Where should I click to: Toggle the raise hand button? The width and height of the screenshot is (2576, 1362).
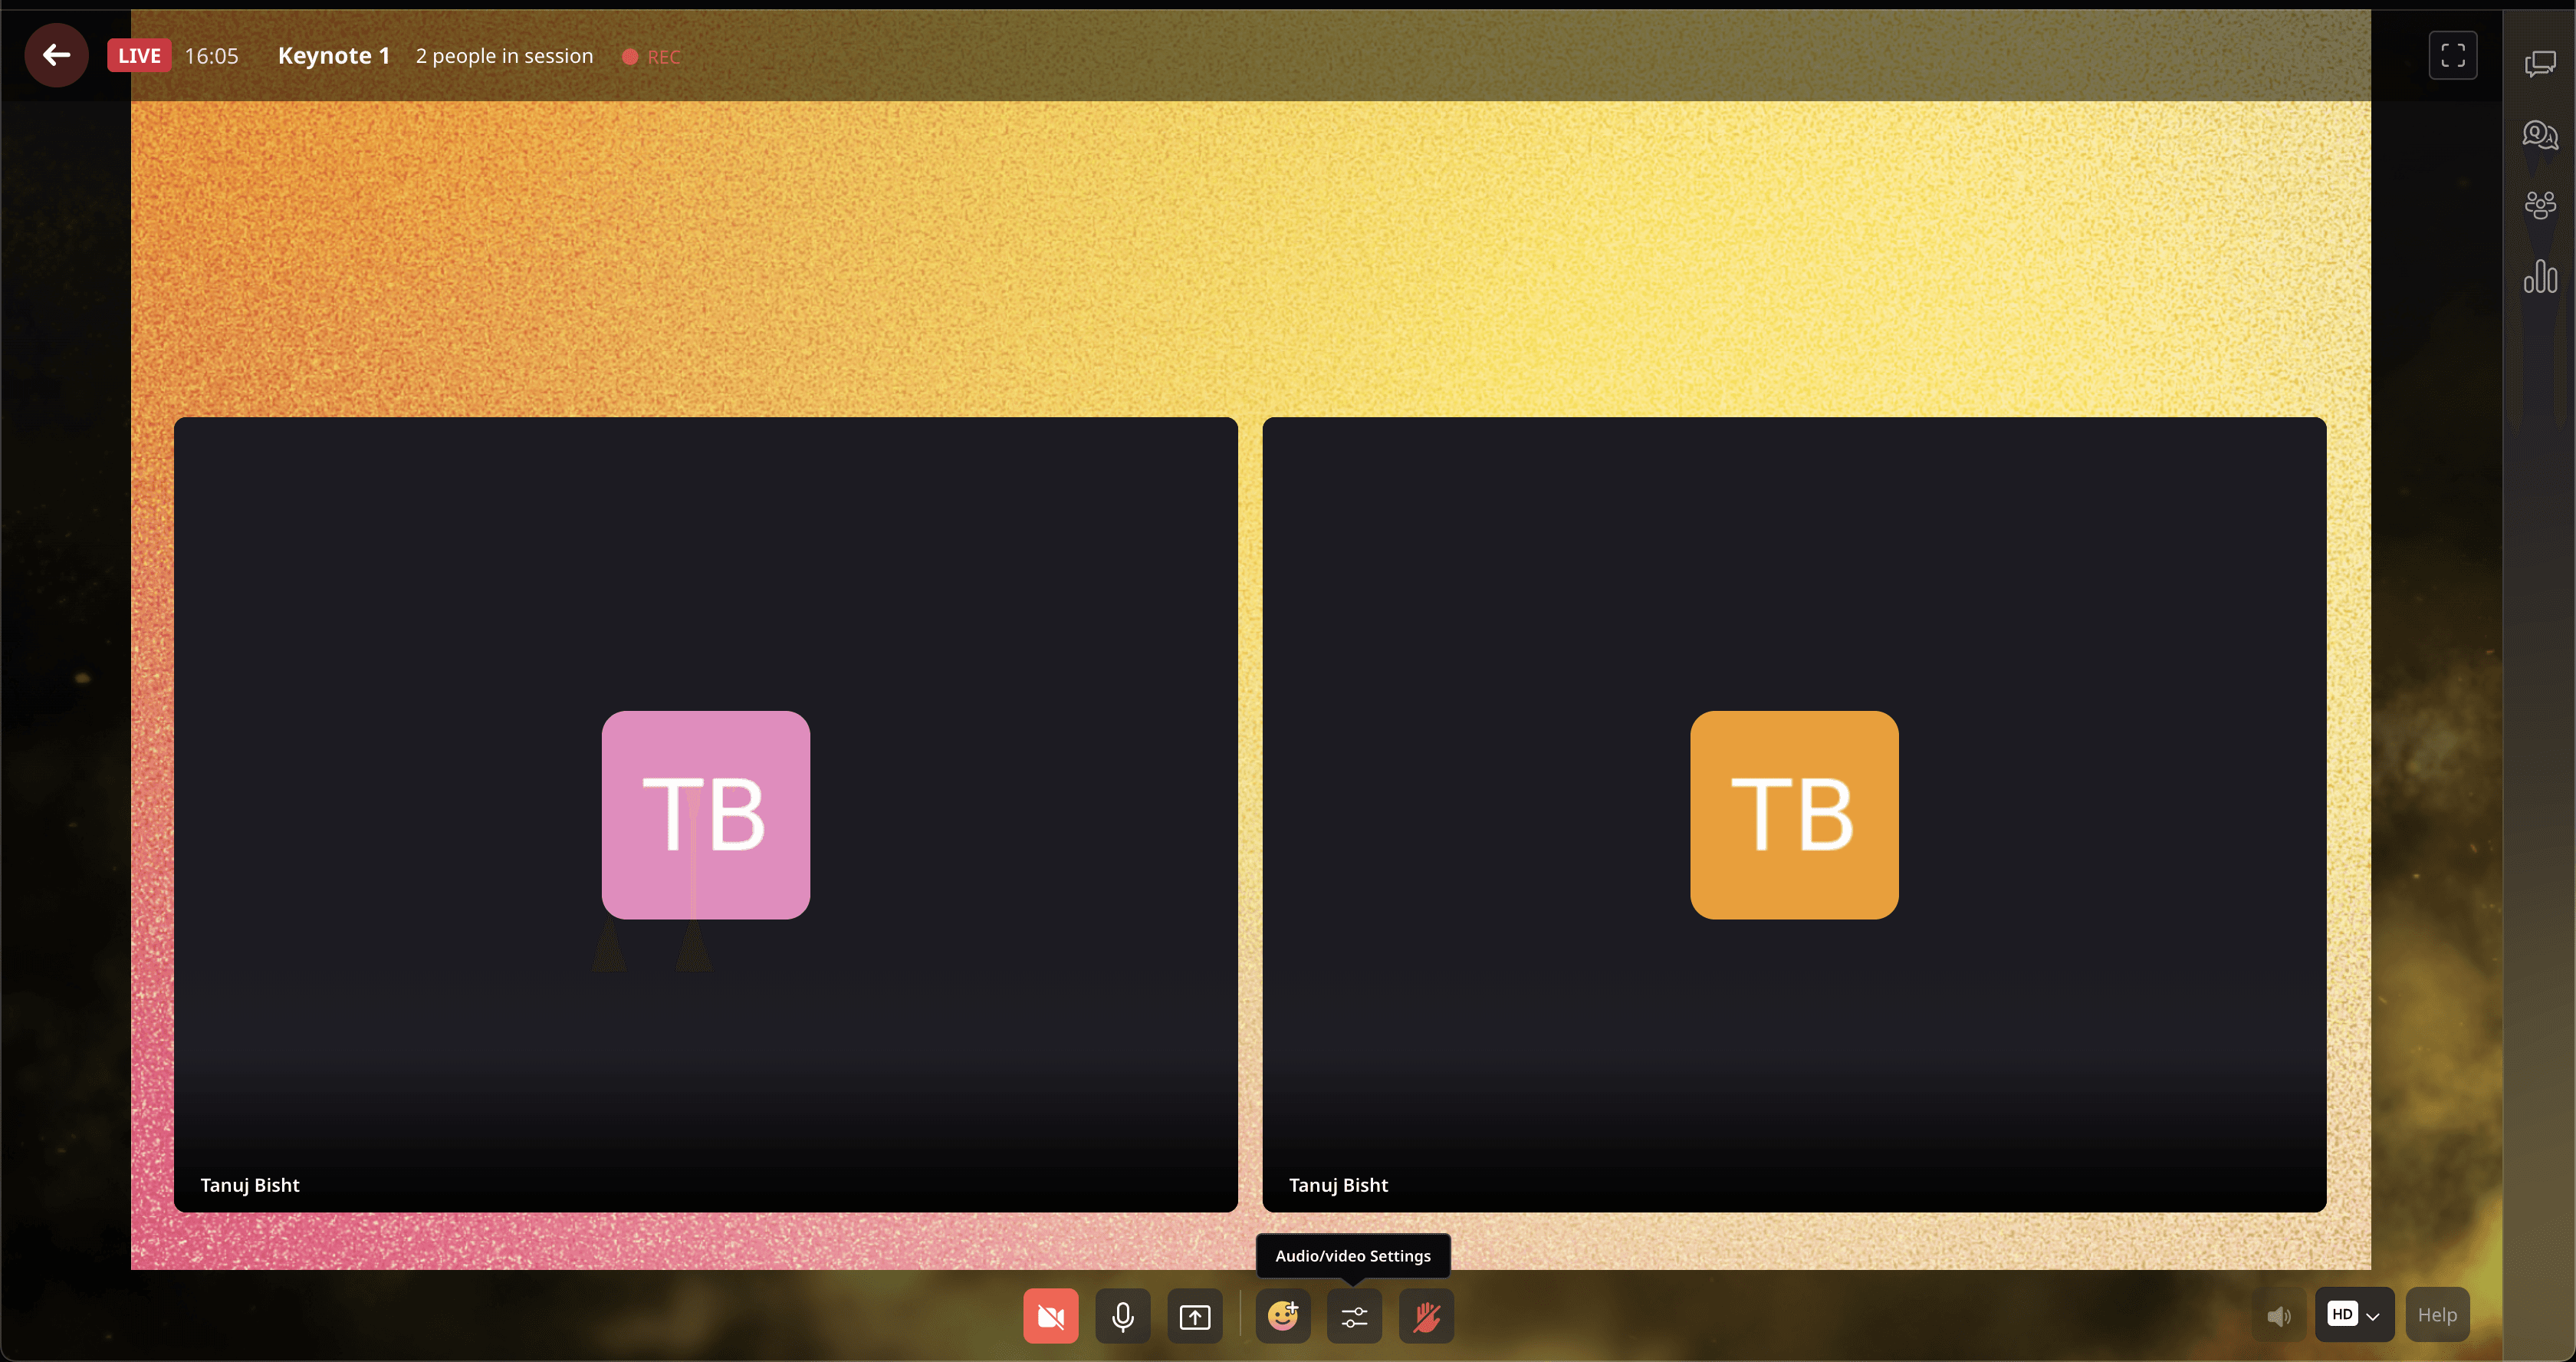tap(1426, 1316)
